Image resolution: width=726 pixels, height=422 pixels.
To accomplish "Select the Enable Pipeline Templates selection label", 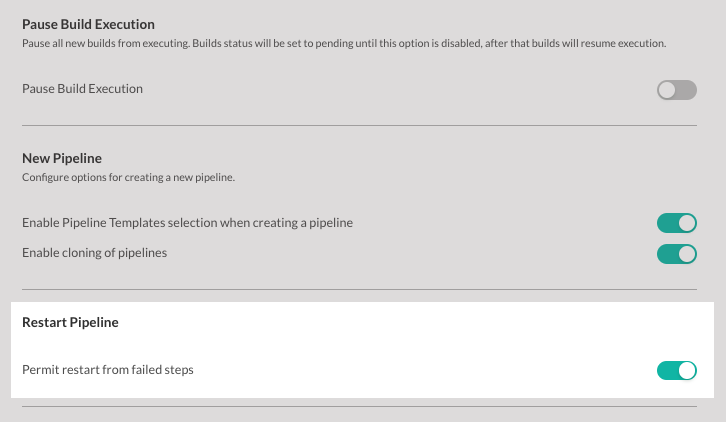I will (188, 223).
